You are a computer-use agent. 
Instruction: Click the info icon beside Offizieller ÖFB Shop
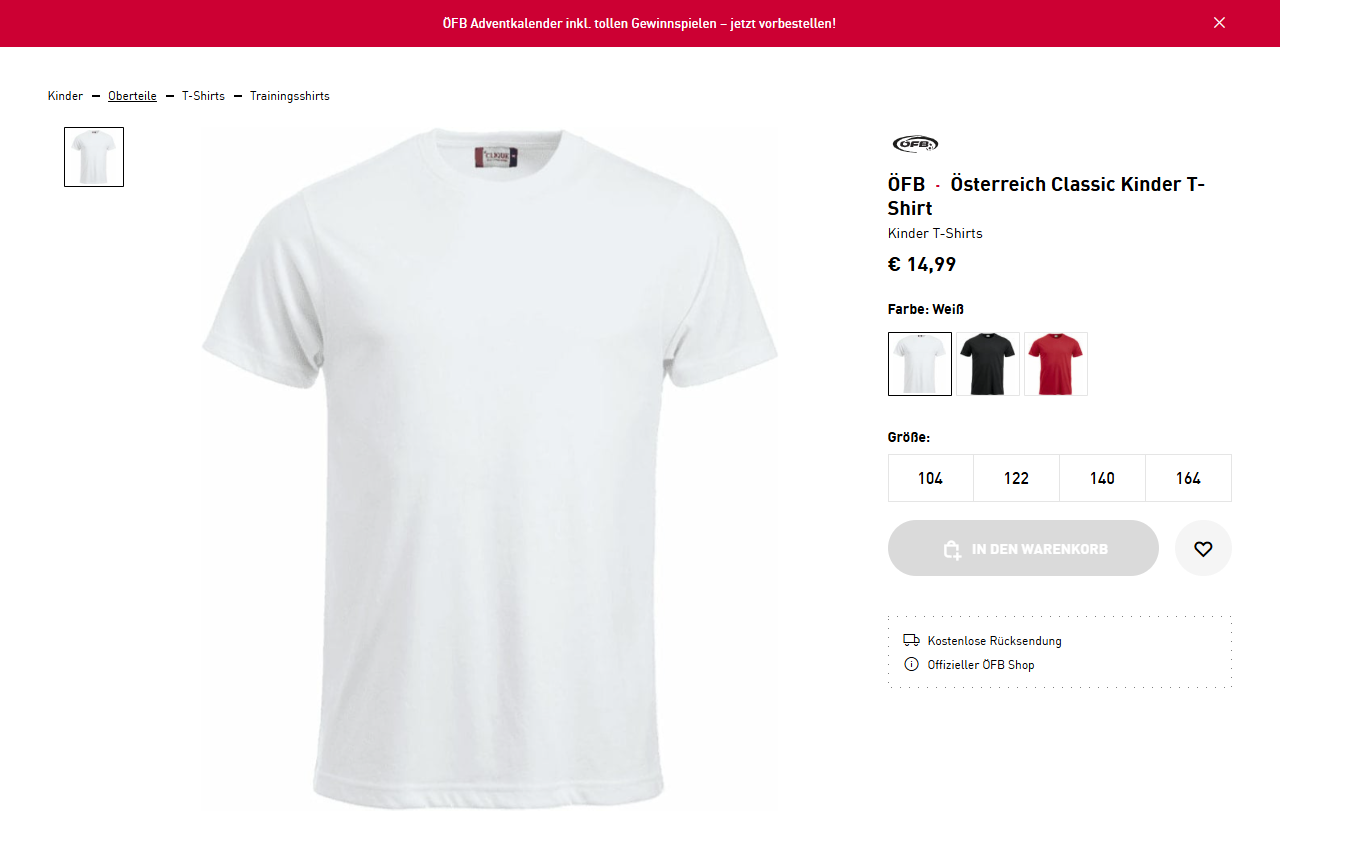pos(911,664)
